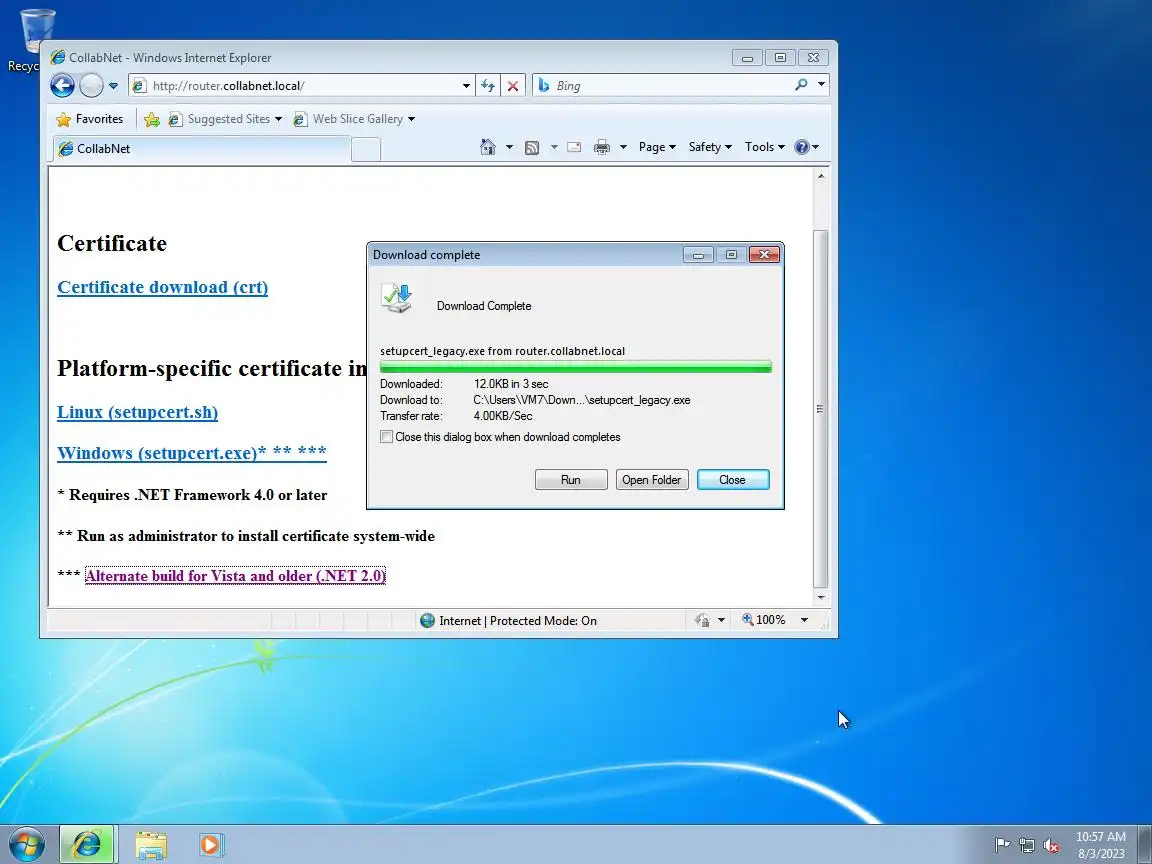The image size is (1152, 864).
Task: Click page scrollbar up arrow
Action: point(821,176)
